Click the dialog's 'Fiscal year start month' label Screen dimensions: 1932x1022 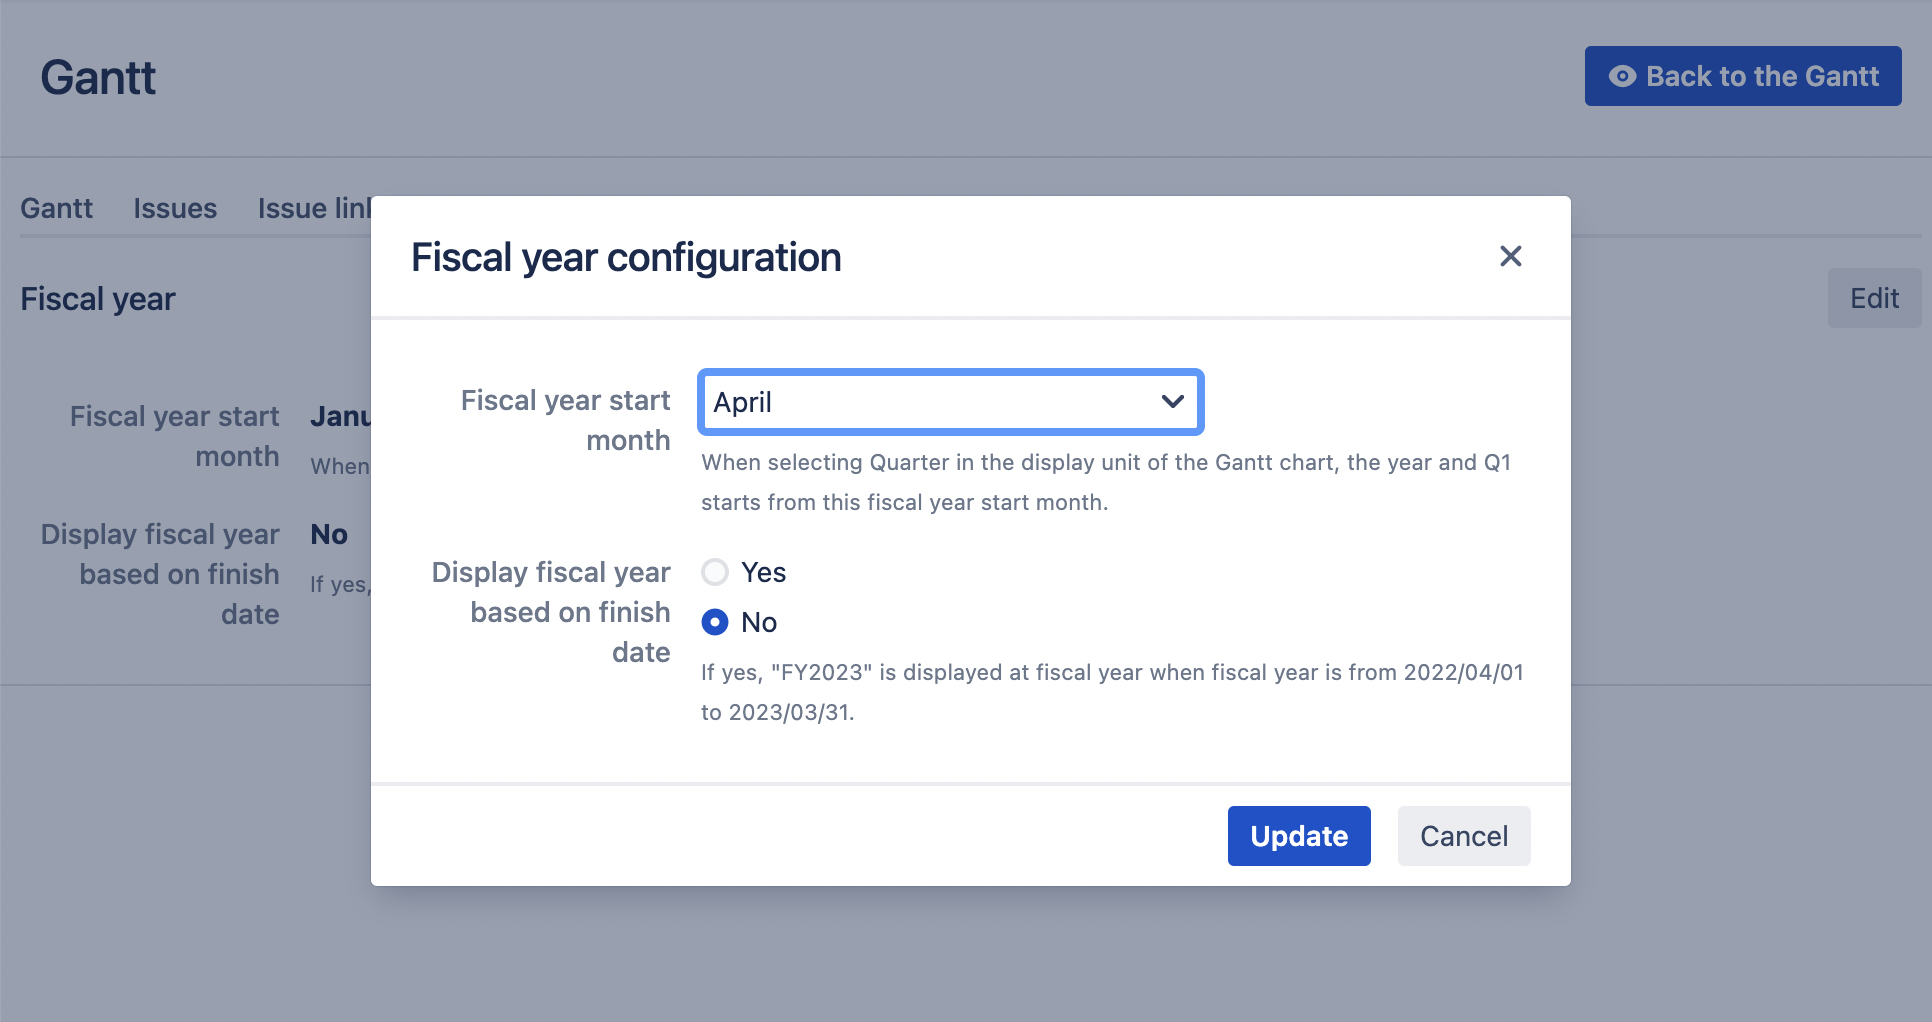(566, 420)
